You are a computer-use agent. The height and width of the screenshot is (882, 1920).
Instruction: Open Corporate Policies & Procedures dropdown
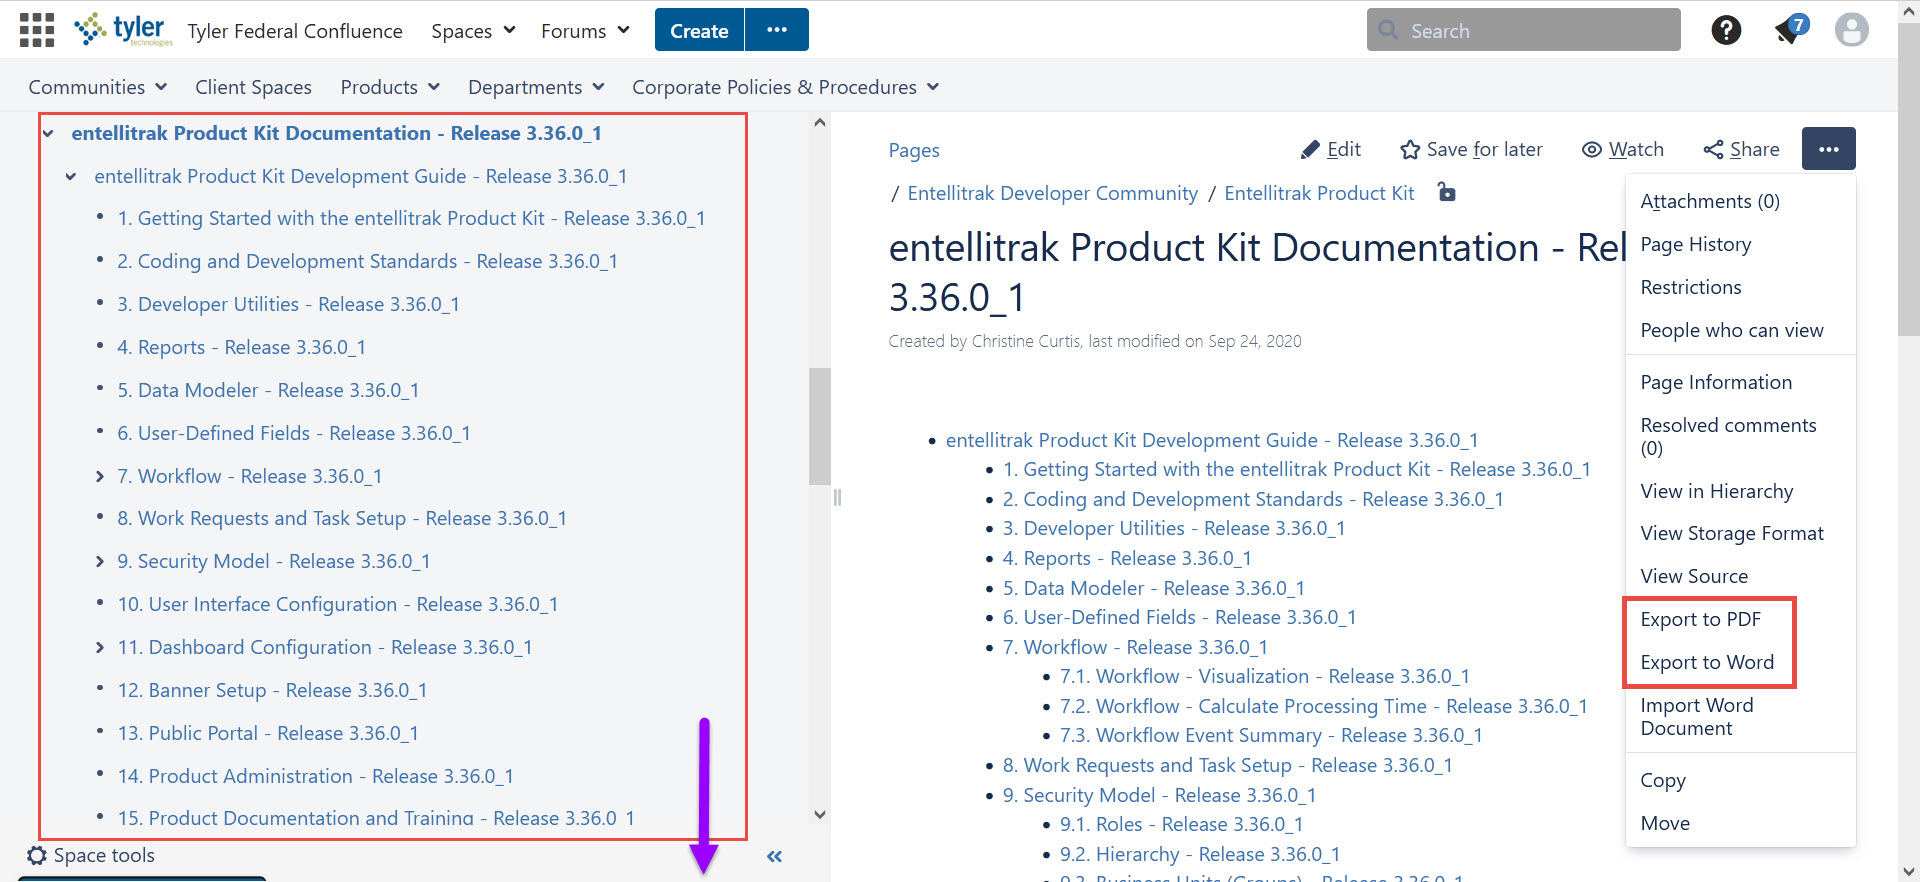(785, 87)
